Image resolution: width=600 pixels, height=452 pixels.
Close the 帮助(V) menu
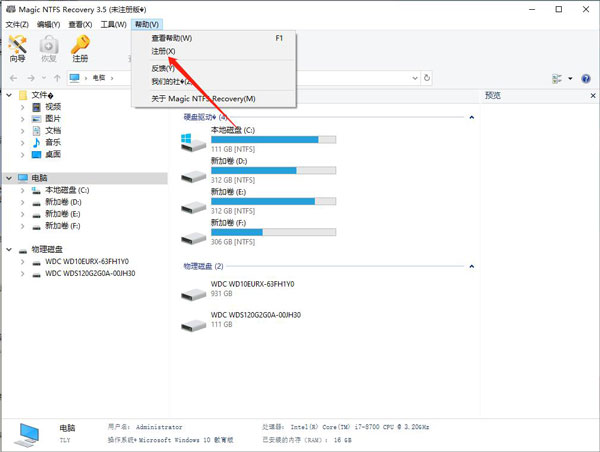click(147, 24)
